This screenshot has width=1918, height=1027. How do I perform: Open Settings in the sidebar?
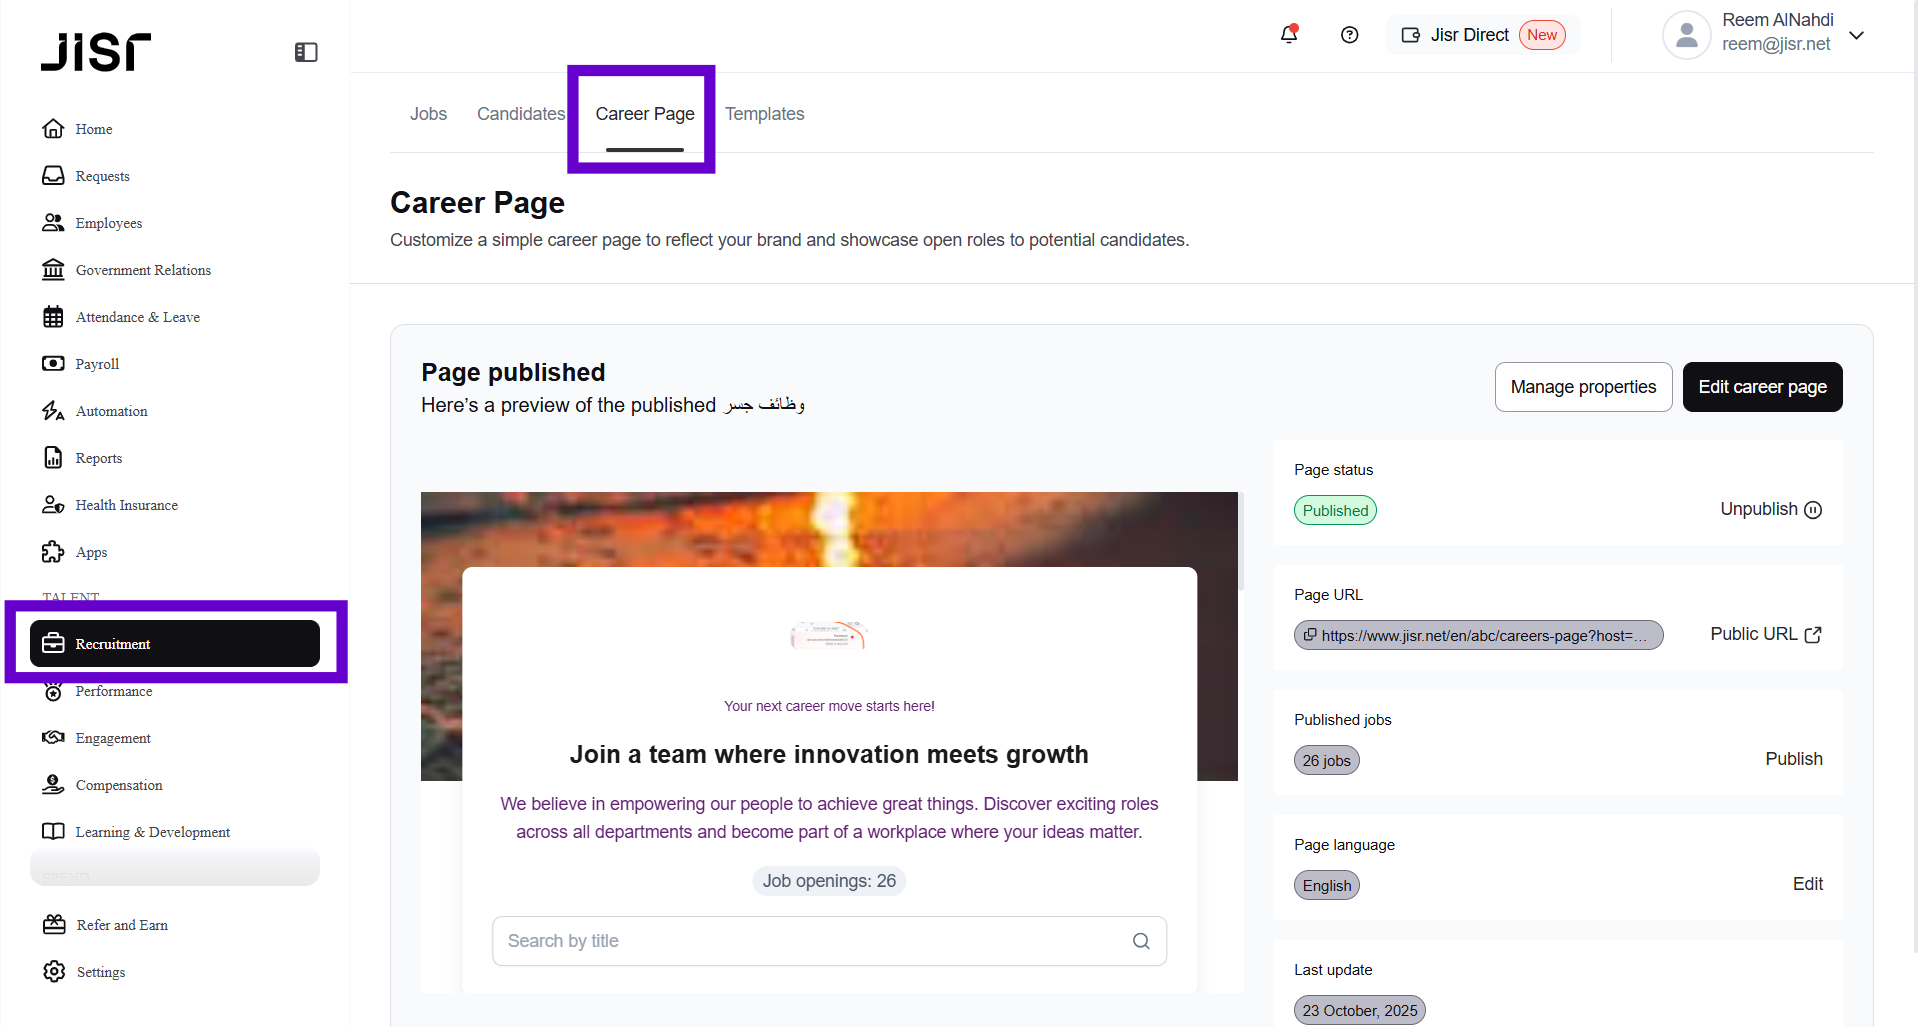(x=100, y=972)
